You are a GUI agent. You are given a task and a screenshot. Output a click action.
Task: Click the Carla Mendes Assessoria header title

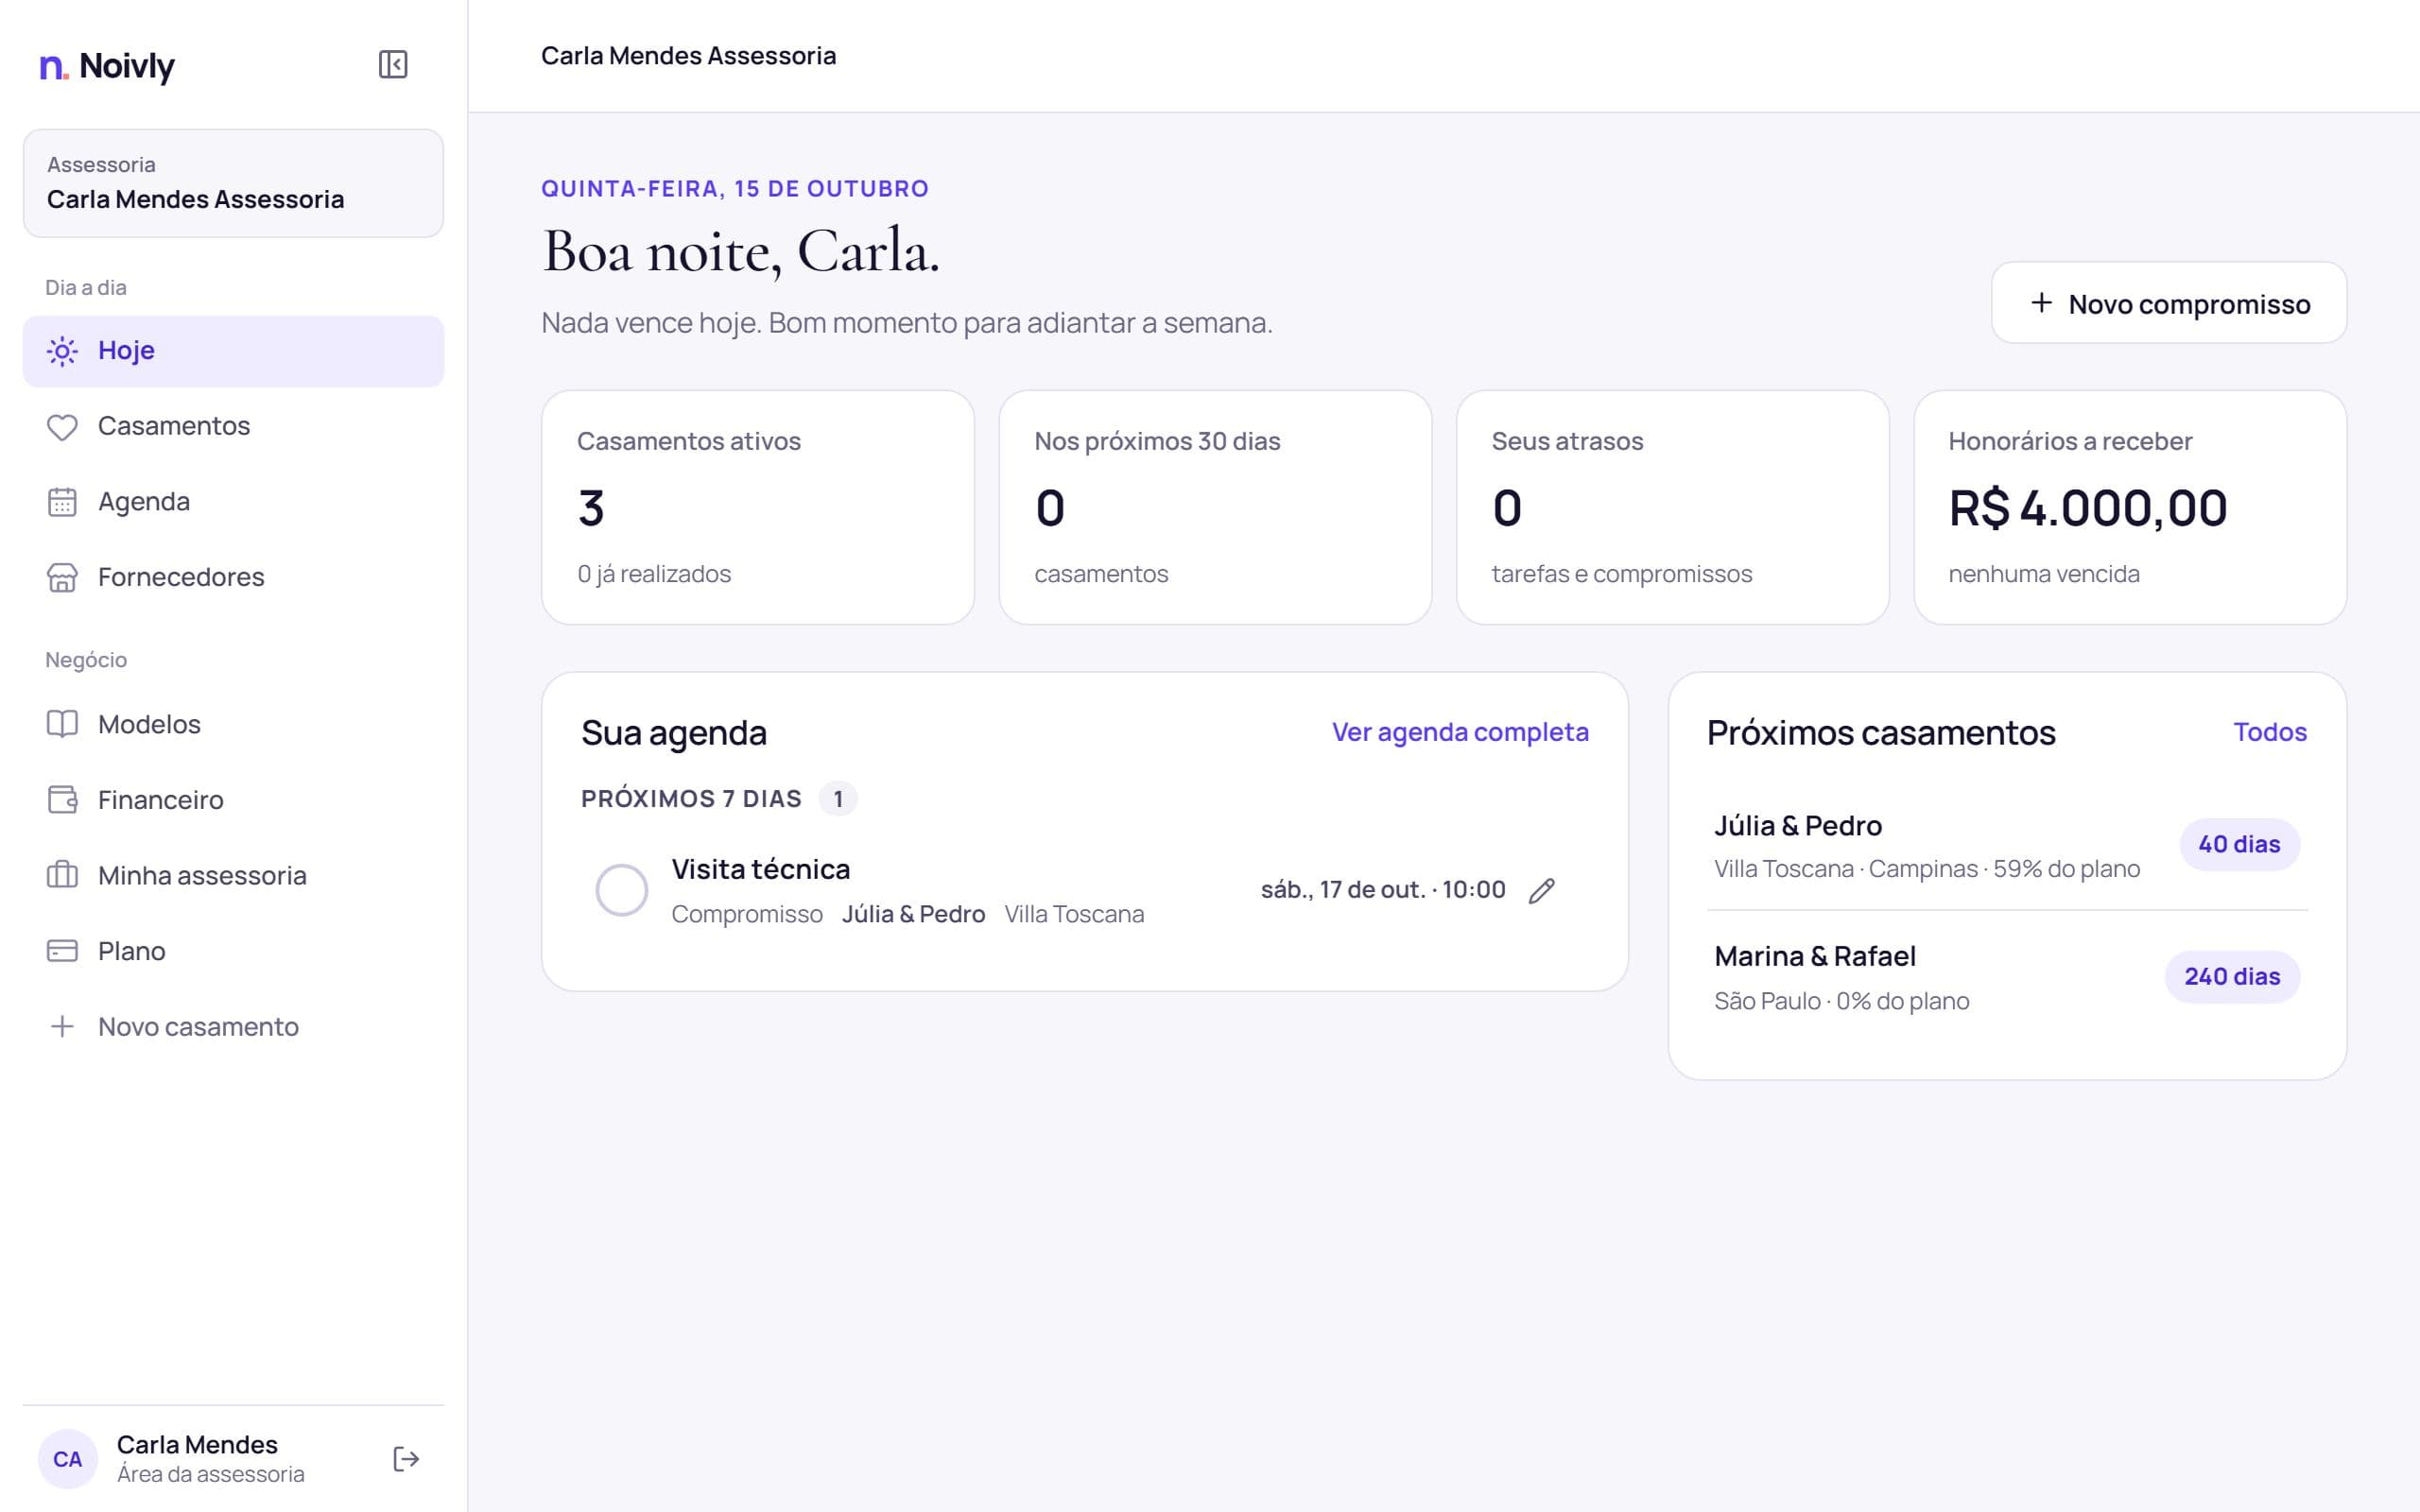pyautogui.click(x=688, y=56)
